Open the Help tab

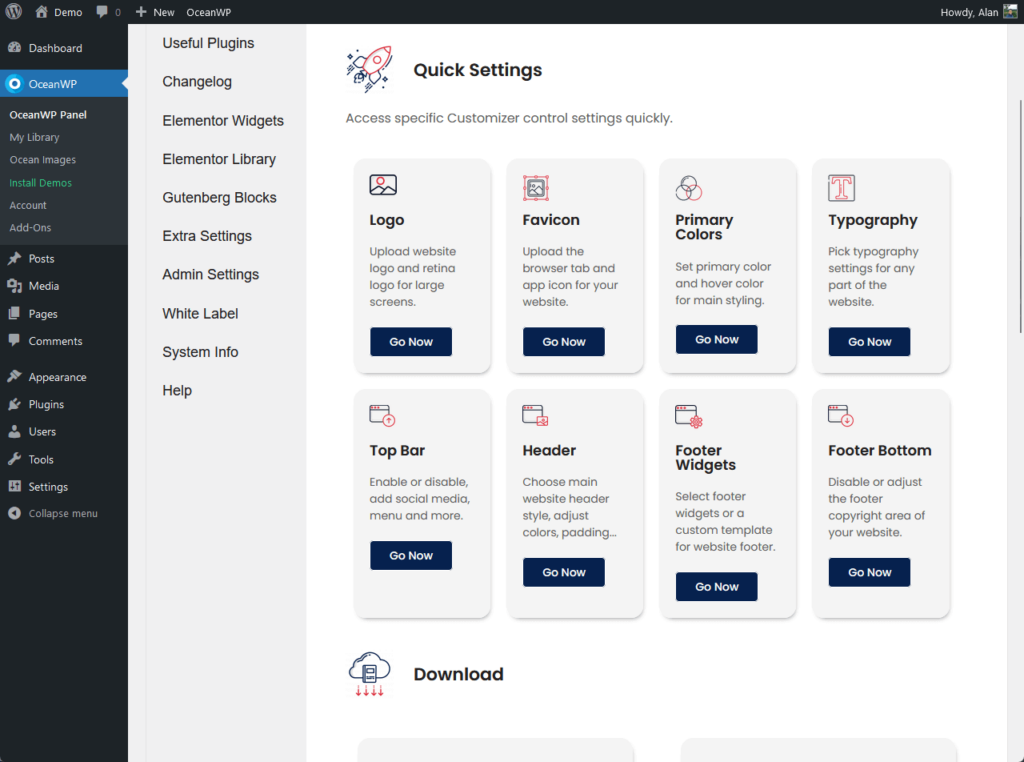coord(177,390)
